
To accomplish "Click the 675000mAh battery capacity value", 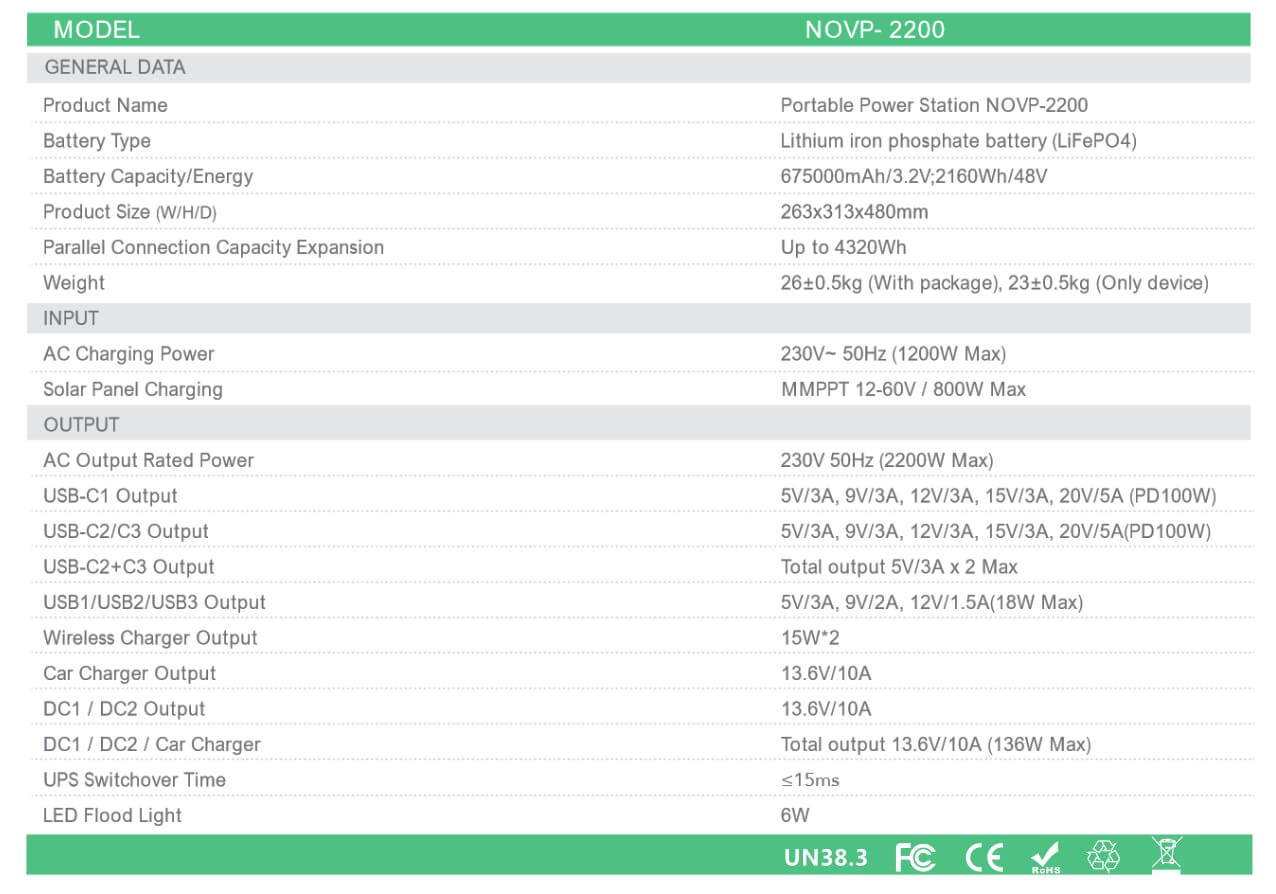I will point(913,177).
